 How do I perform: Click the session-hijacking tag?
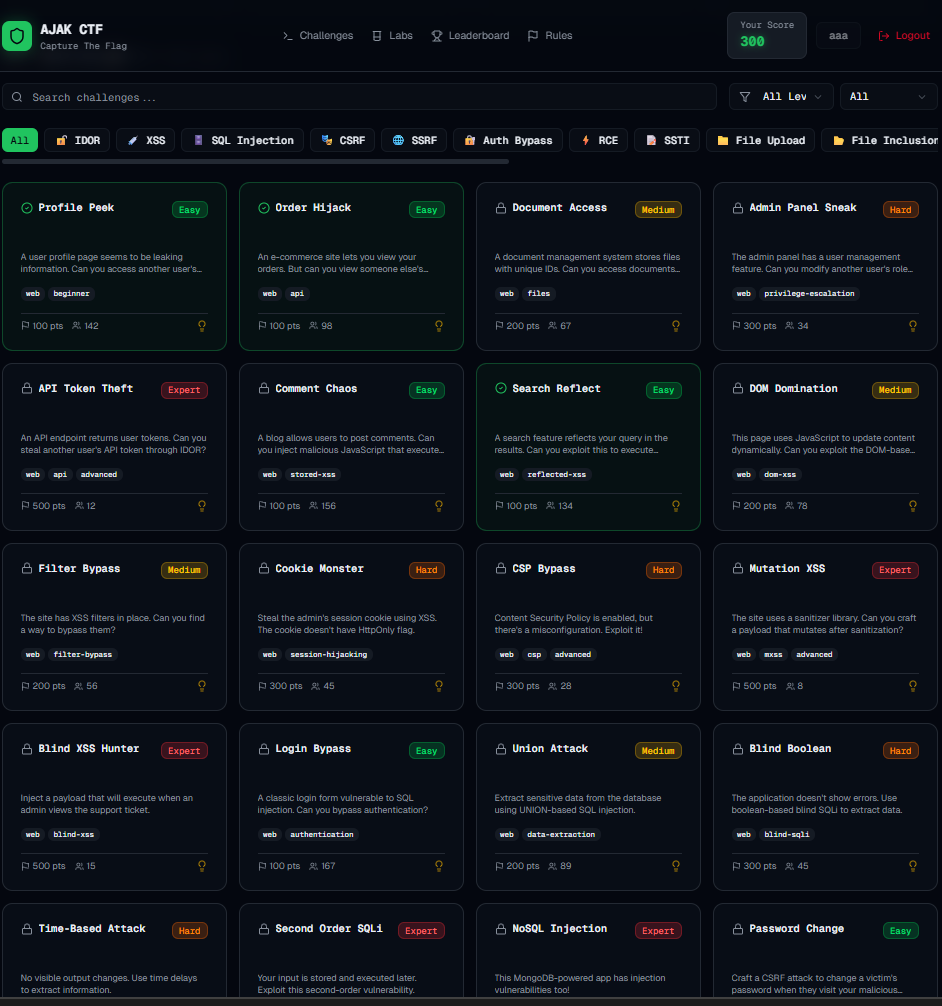(329, 654)
